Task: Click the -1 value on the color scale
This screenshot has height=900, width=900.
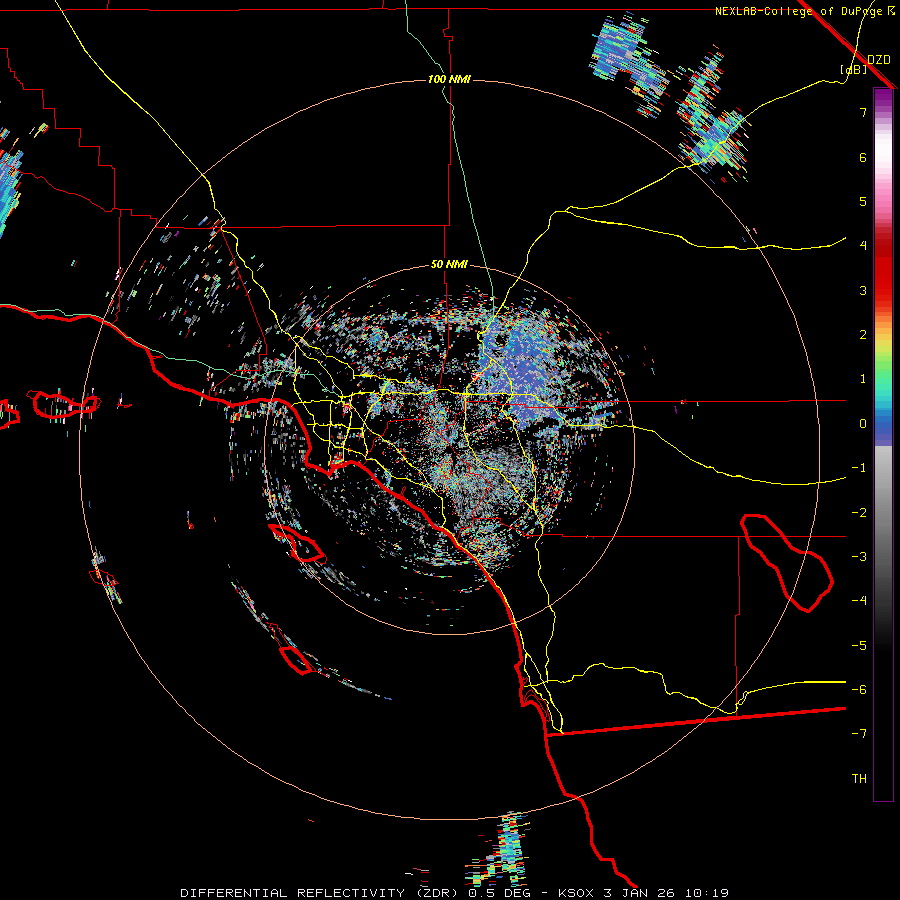Action: [859, 468]
